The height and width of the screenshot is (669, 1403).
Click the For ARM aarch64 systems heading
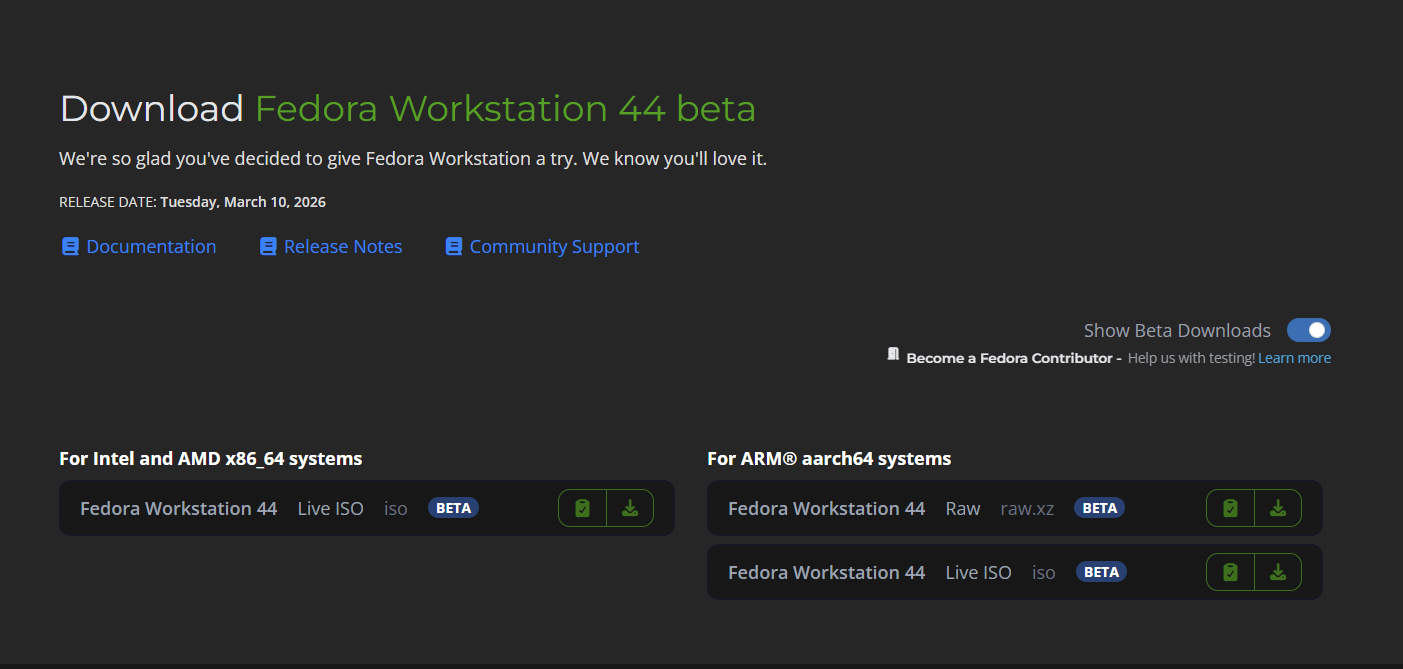[829, 458]
